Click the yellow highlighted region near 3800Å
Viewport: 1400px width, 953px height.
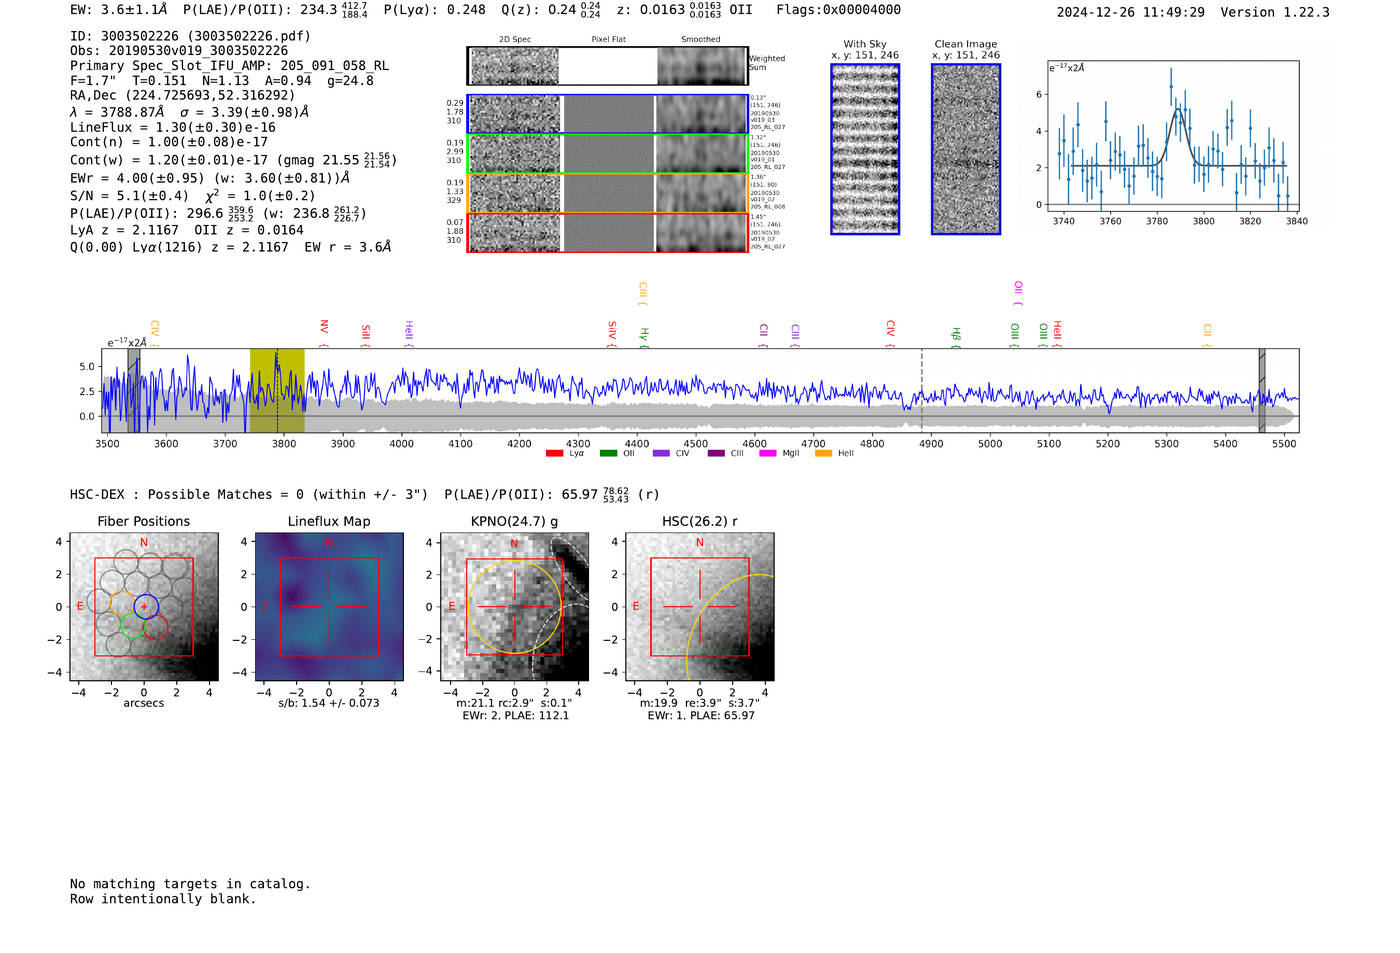click(277, 391)
